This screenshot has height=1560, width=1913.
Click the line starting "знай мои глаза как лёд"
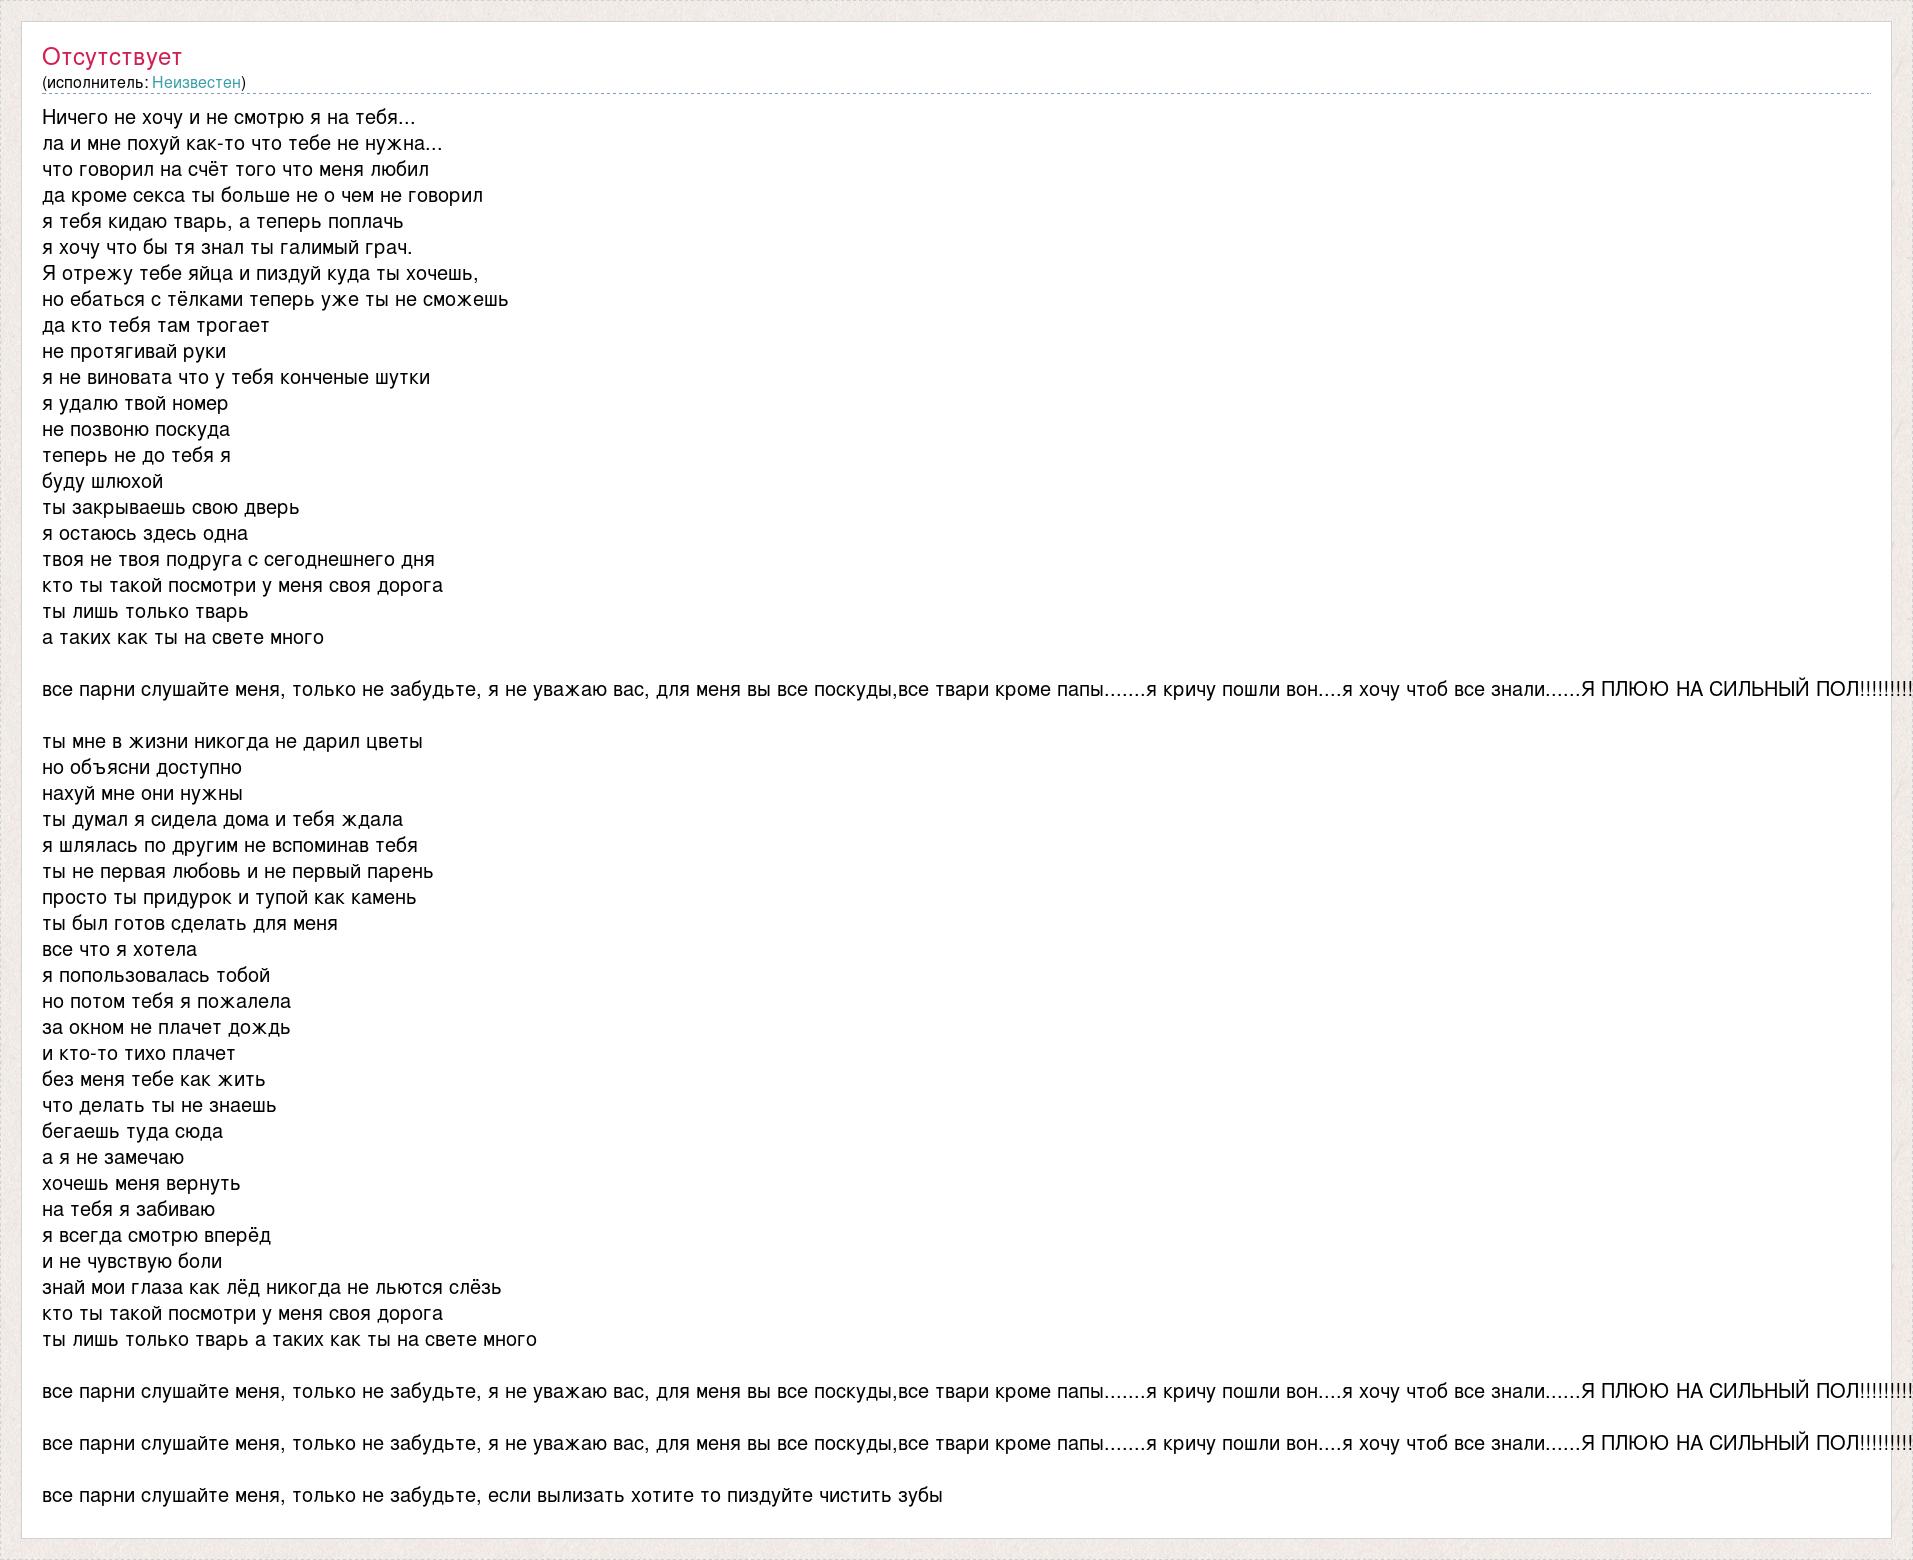[271, 1287]
